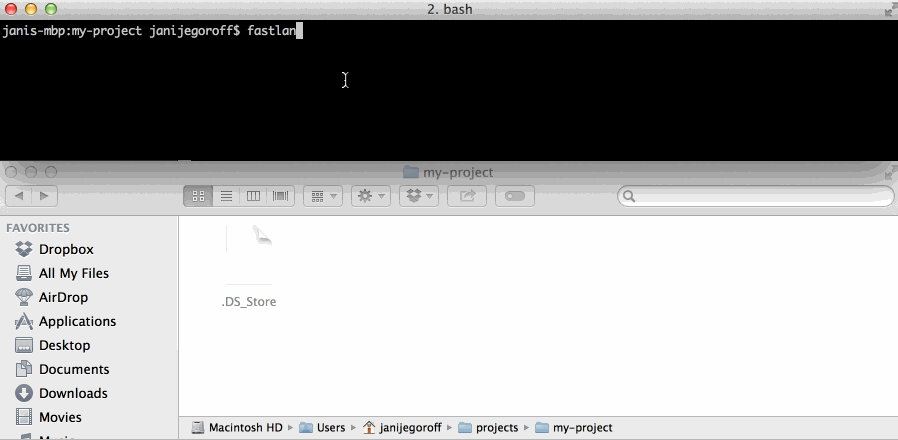The height and width of the screenshot is (440, 898).
Task: Click janijegoroff in the path bar
Action: 402,428
